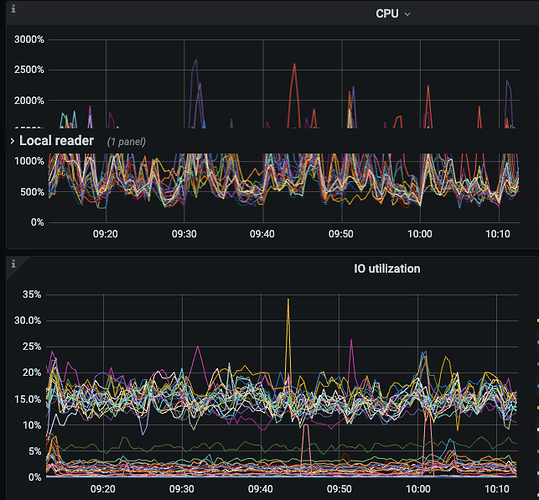
Task: Toggle the purple series in IO legend
Action: click(x=538, y=364)
